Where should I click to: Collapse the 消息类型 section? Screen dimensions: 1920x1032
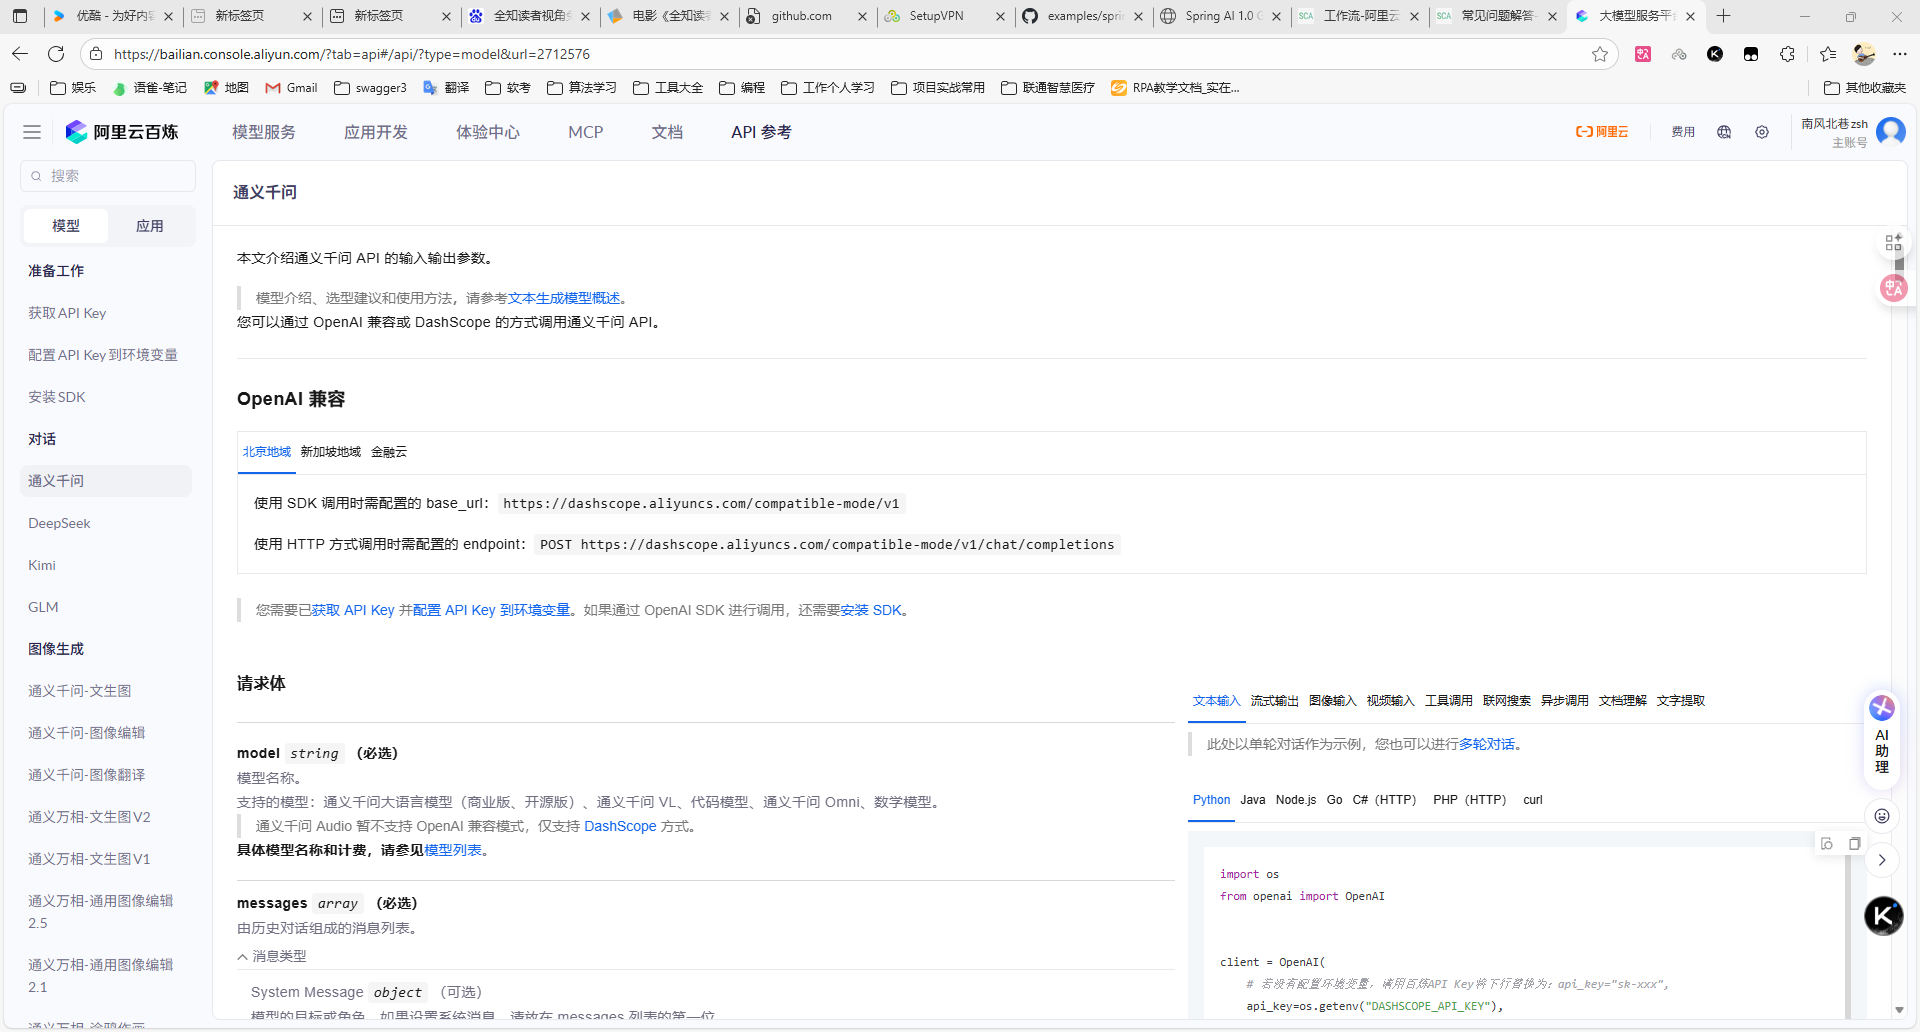(271, 956)
